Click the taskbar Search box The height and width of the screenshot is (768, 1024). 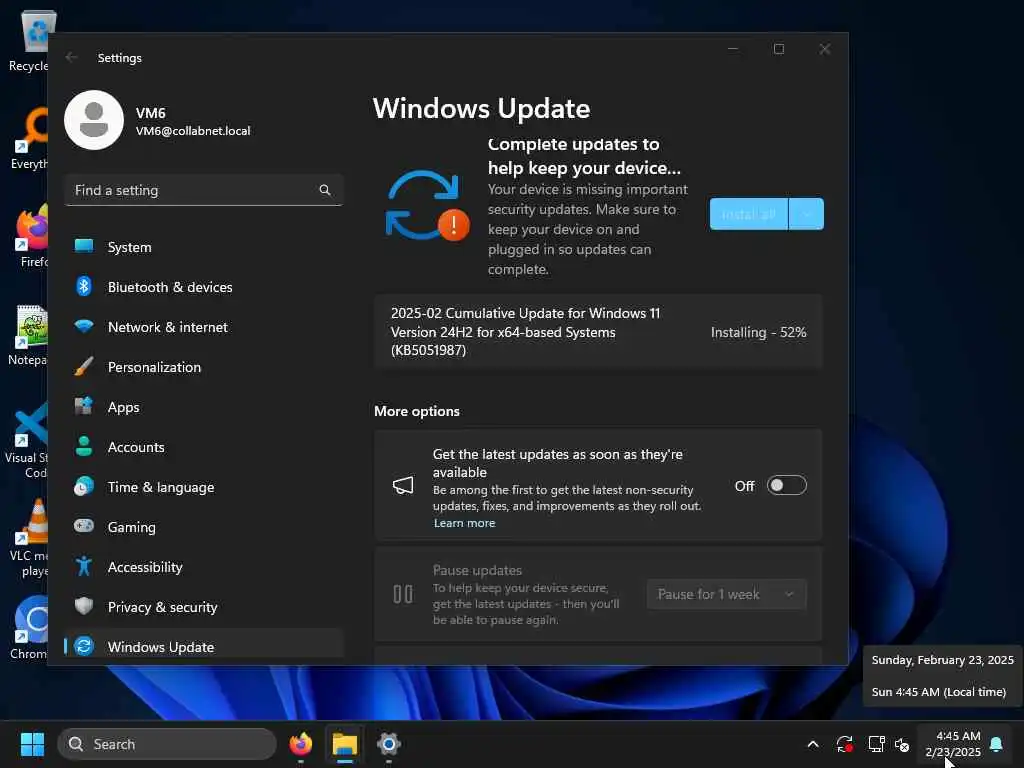[x=167, y=744]
